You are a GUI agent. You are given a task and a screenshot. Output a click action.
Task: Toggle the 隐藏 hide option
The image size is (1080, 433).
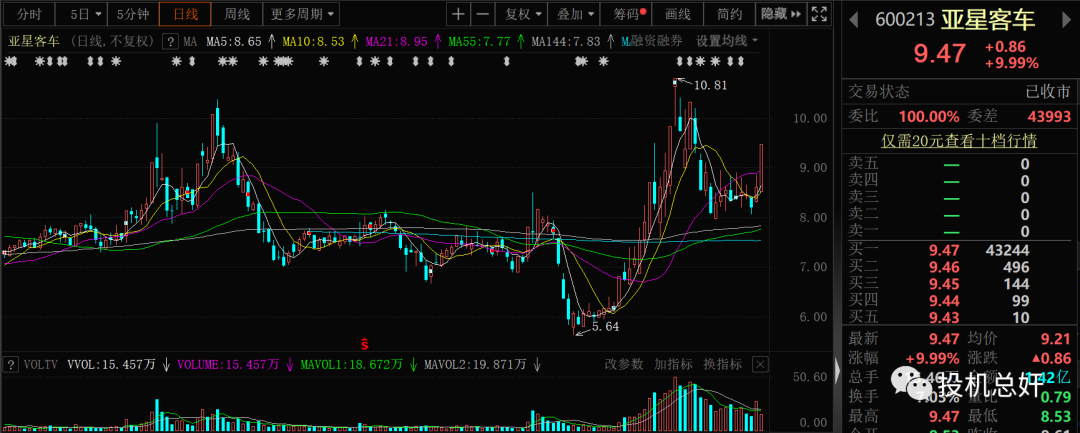(775, 14)
